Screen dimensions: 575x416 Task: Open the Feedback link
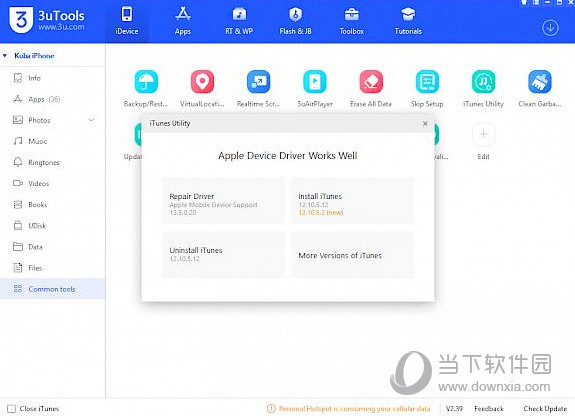(x=489, y=408)
